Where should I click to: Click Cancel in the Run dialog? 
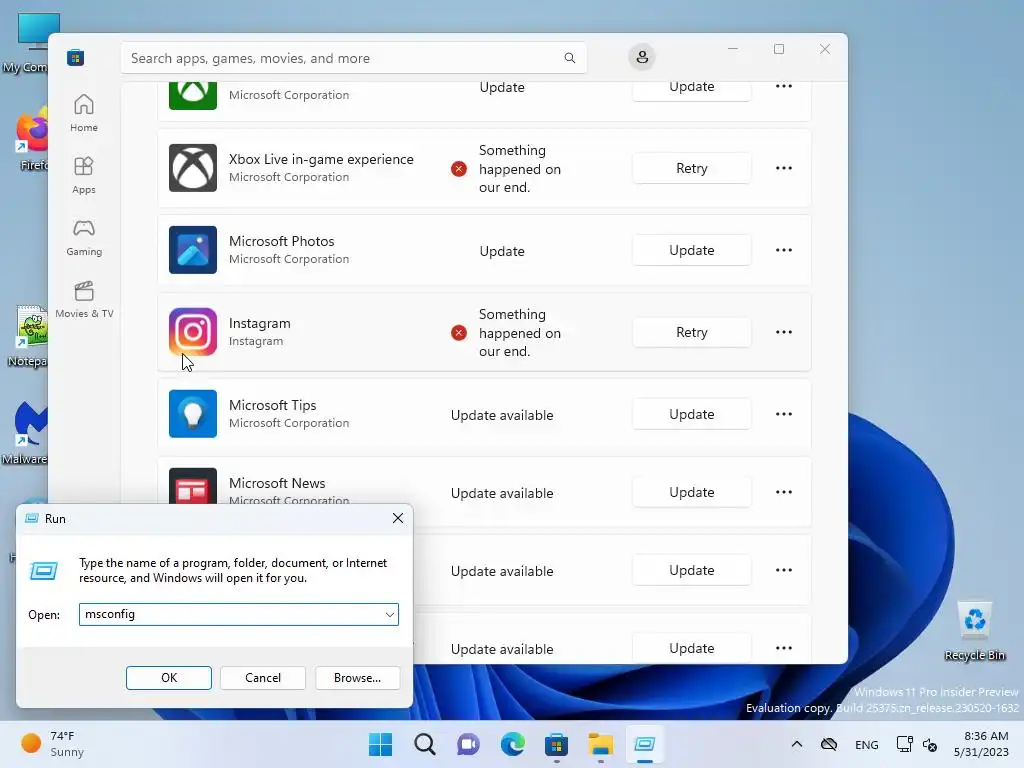pyautogui.click(x=263, y=678)
